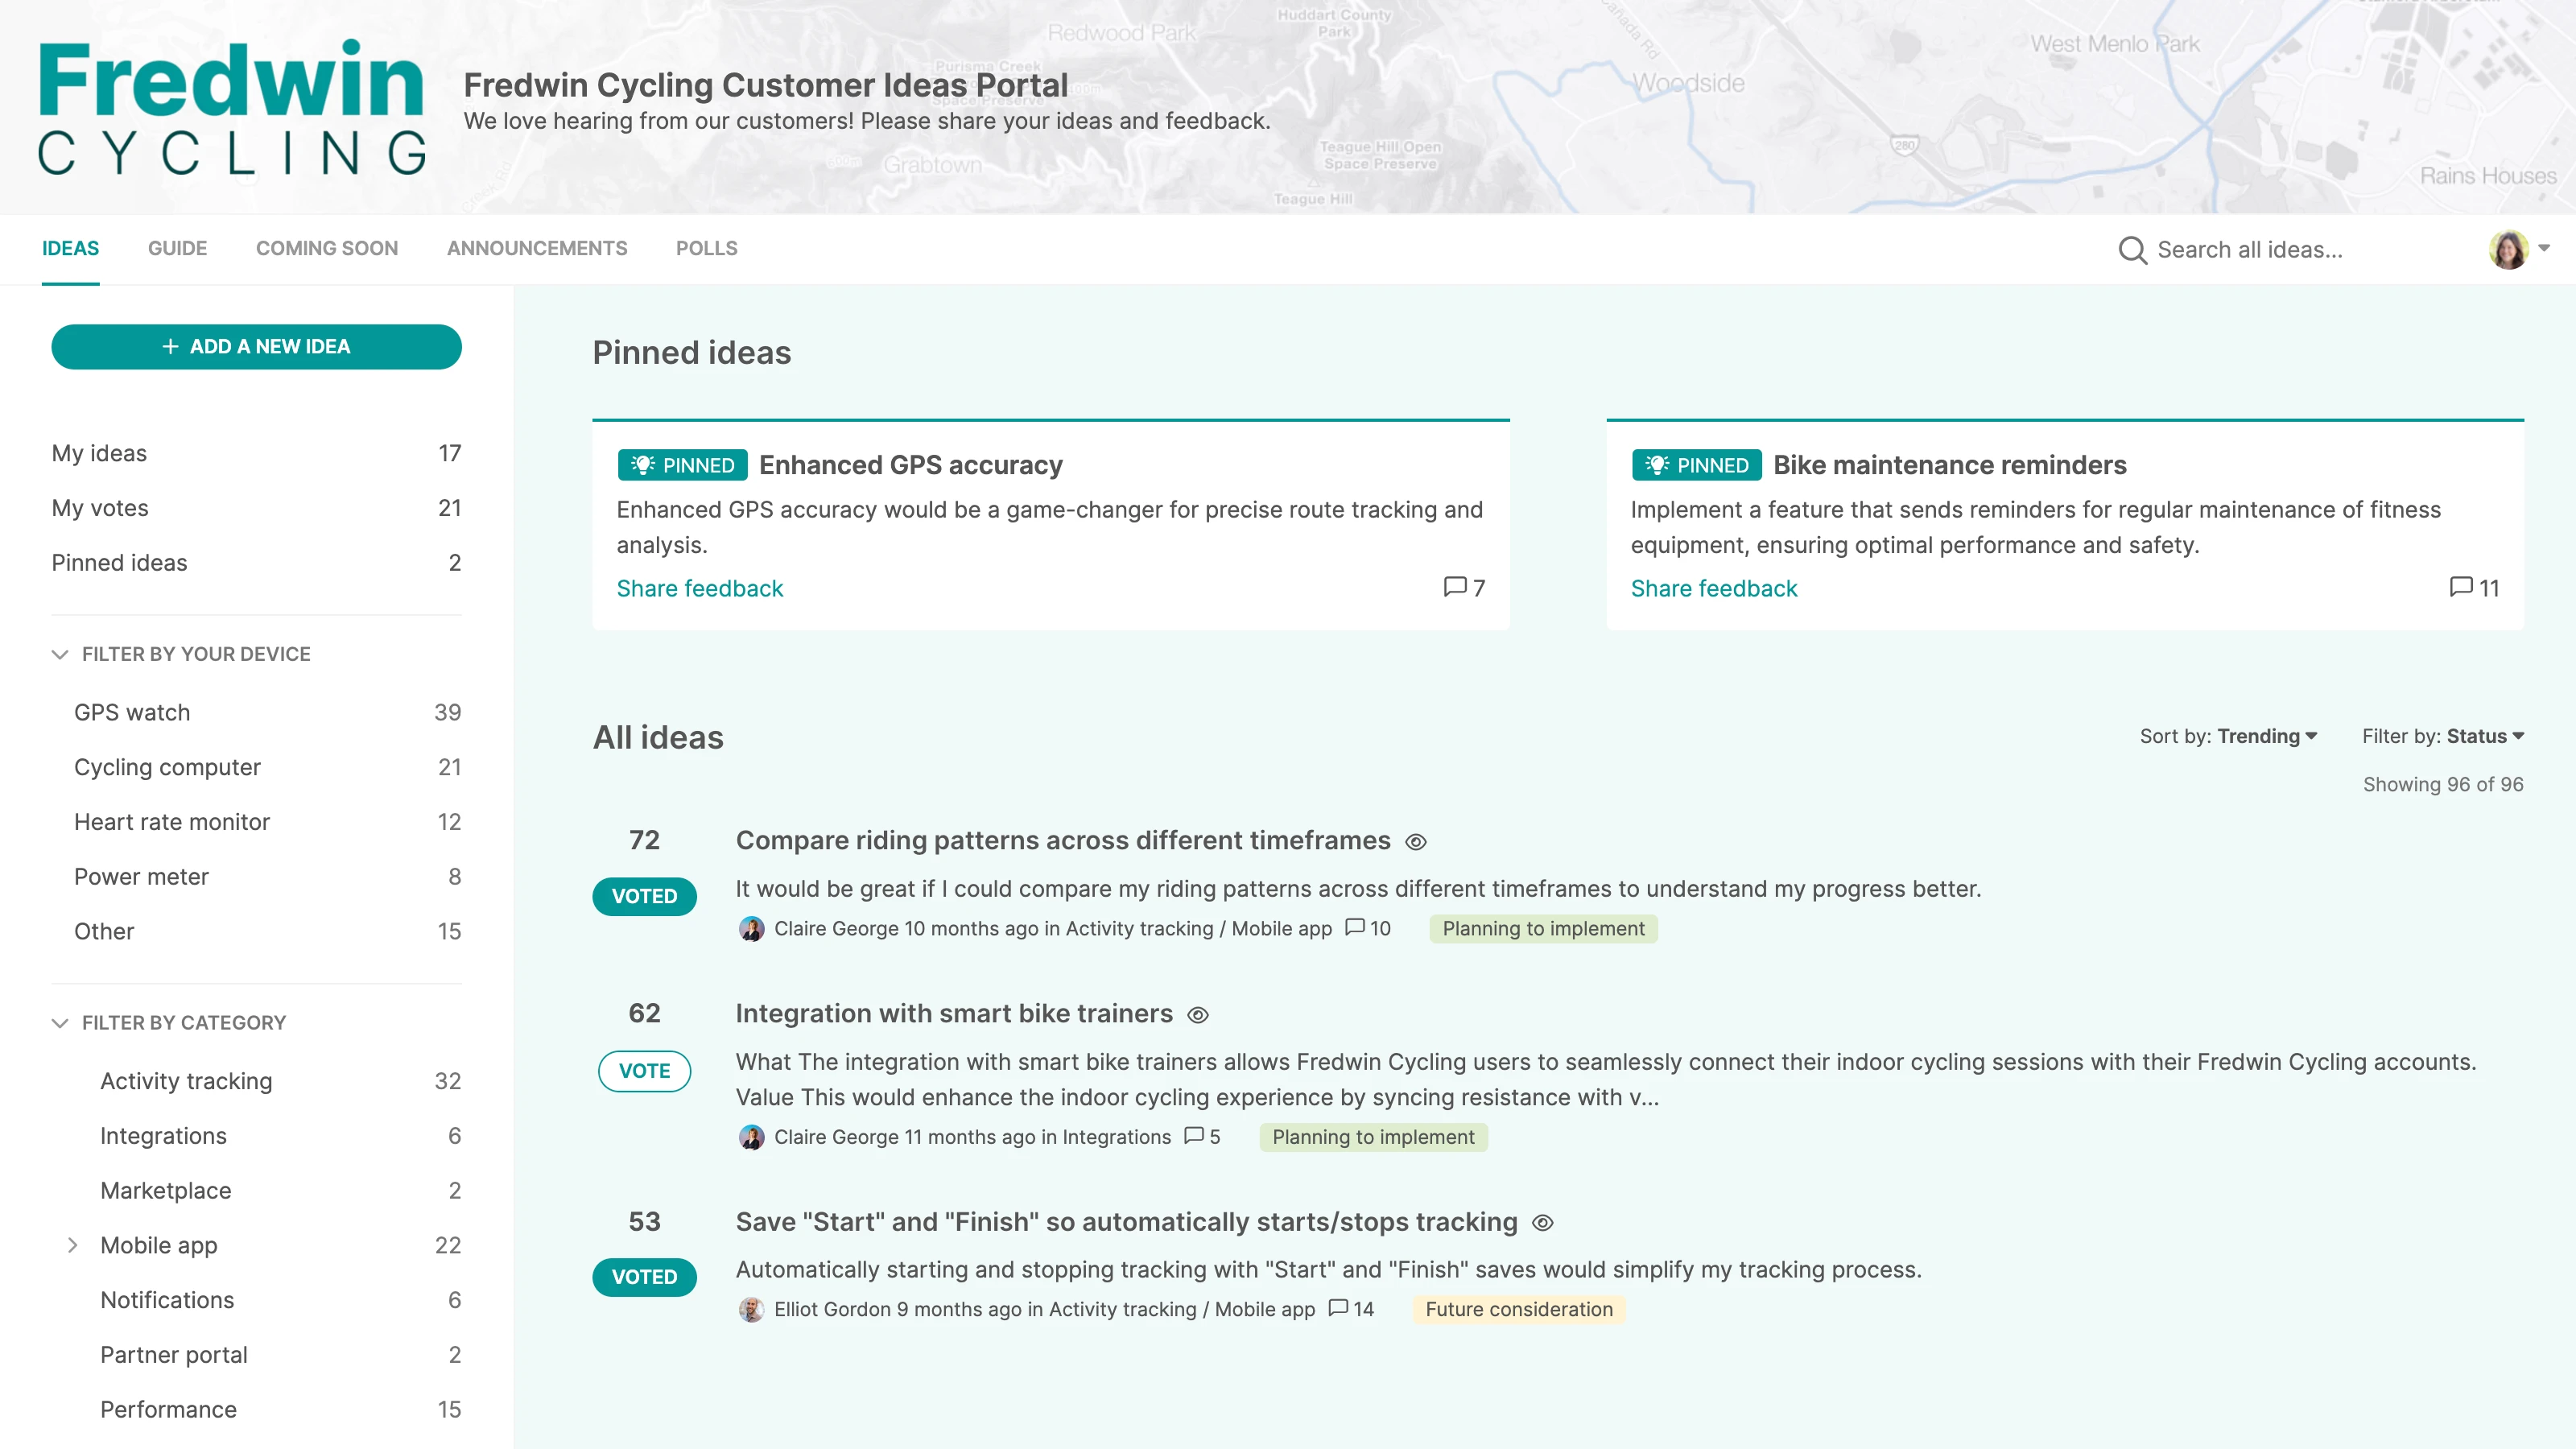Viewport: 2576px width, 1449px height.
Task: Click the comment count icon showing 10 comments
Action: tap(1355, 928)
